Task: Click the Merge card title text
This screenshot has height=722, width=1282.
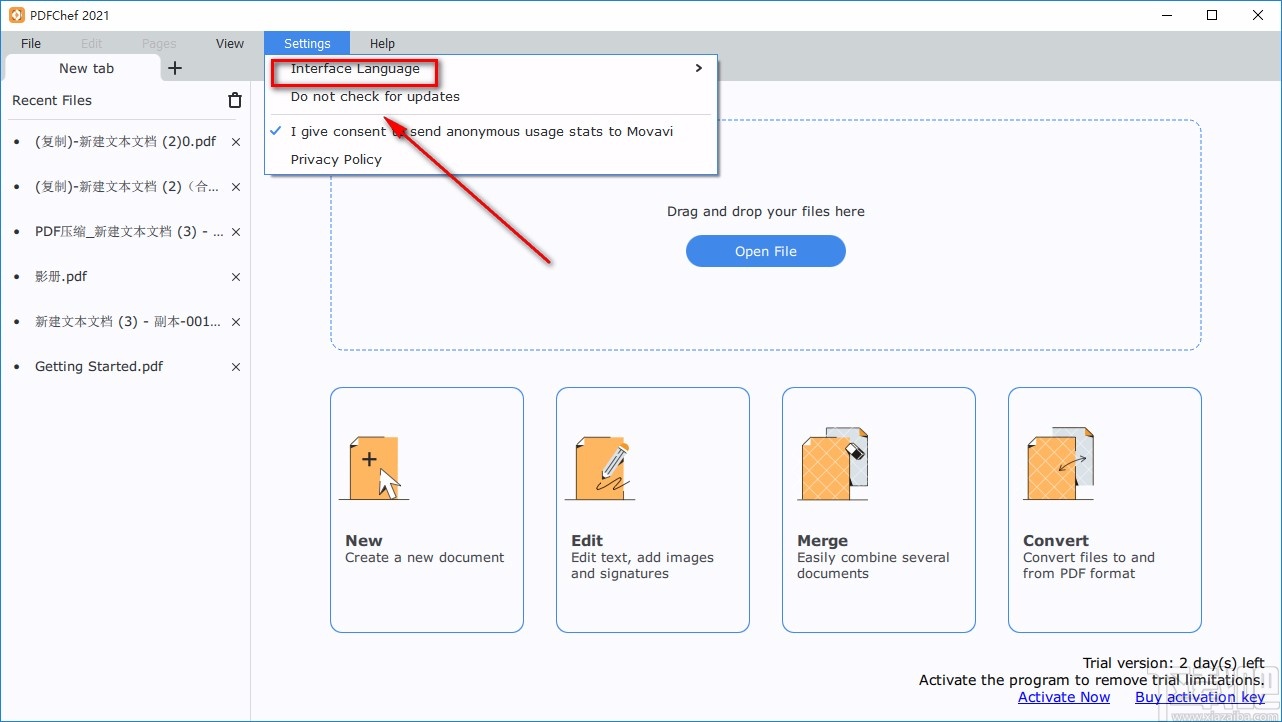Action: pos(822,541)
